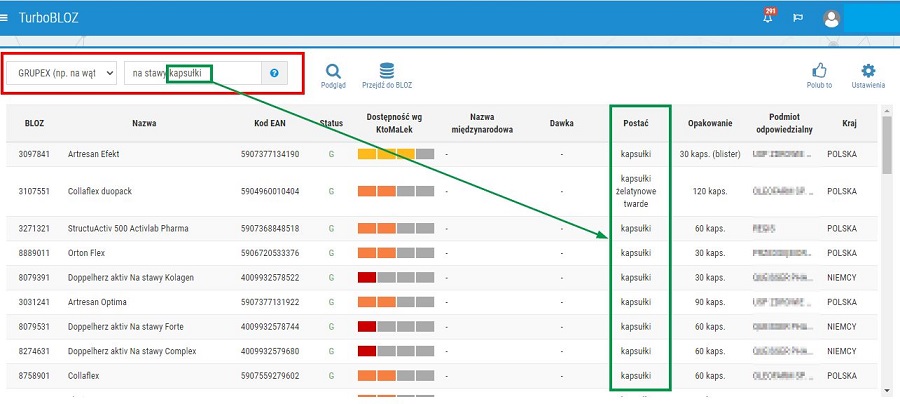Sort by Nazwa międzynarodowa column header
This screenshot has height=404, width=900.
(480, 123)
